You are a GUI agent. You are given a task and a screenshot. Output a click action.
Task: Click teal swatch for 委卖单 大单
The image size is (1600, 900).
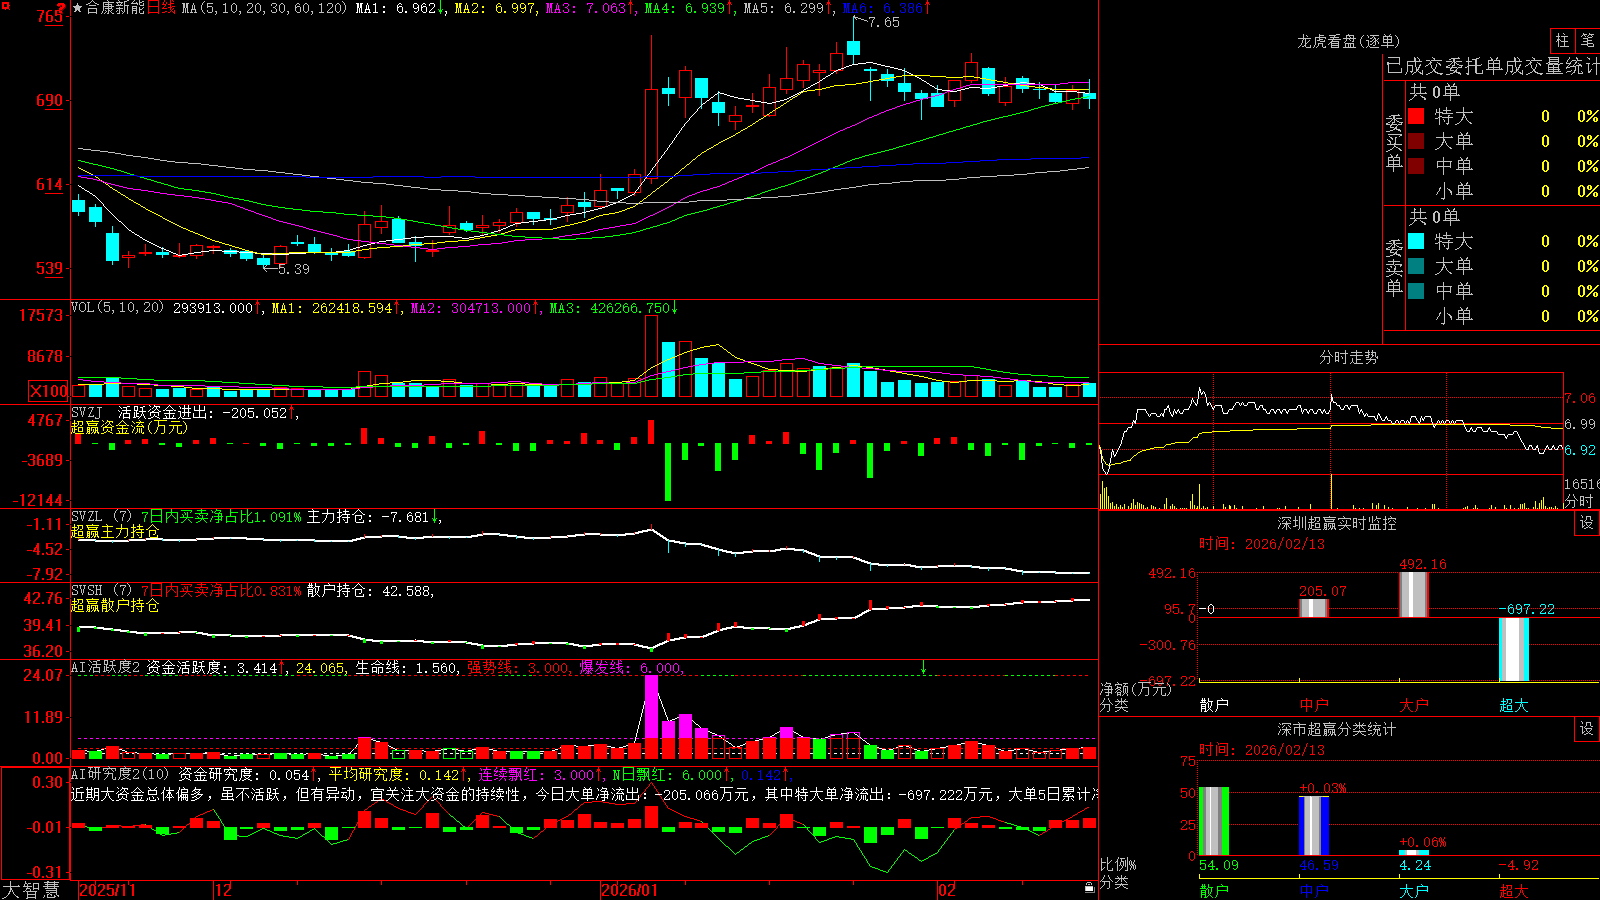pos(1416,266)
